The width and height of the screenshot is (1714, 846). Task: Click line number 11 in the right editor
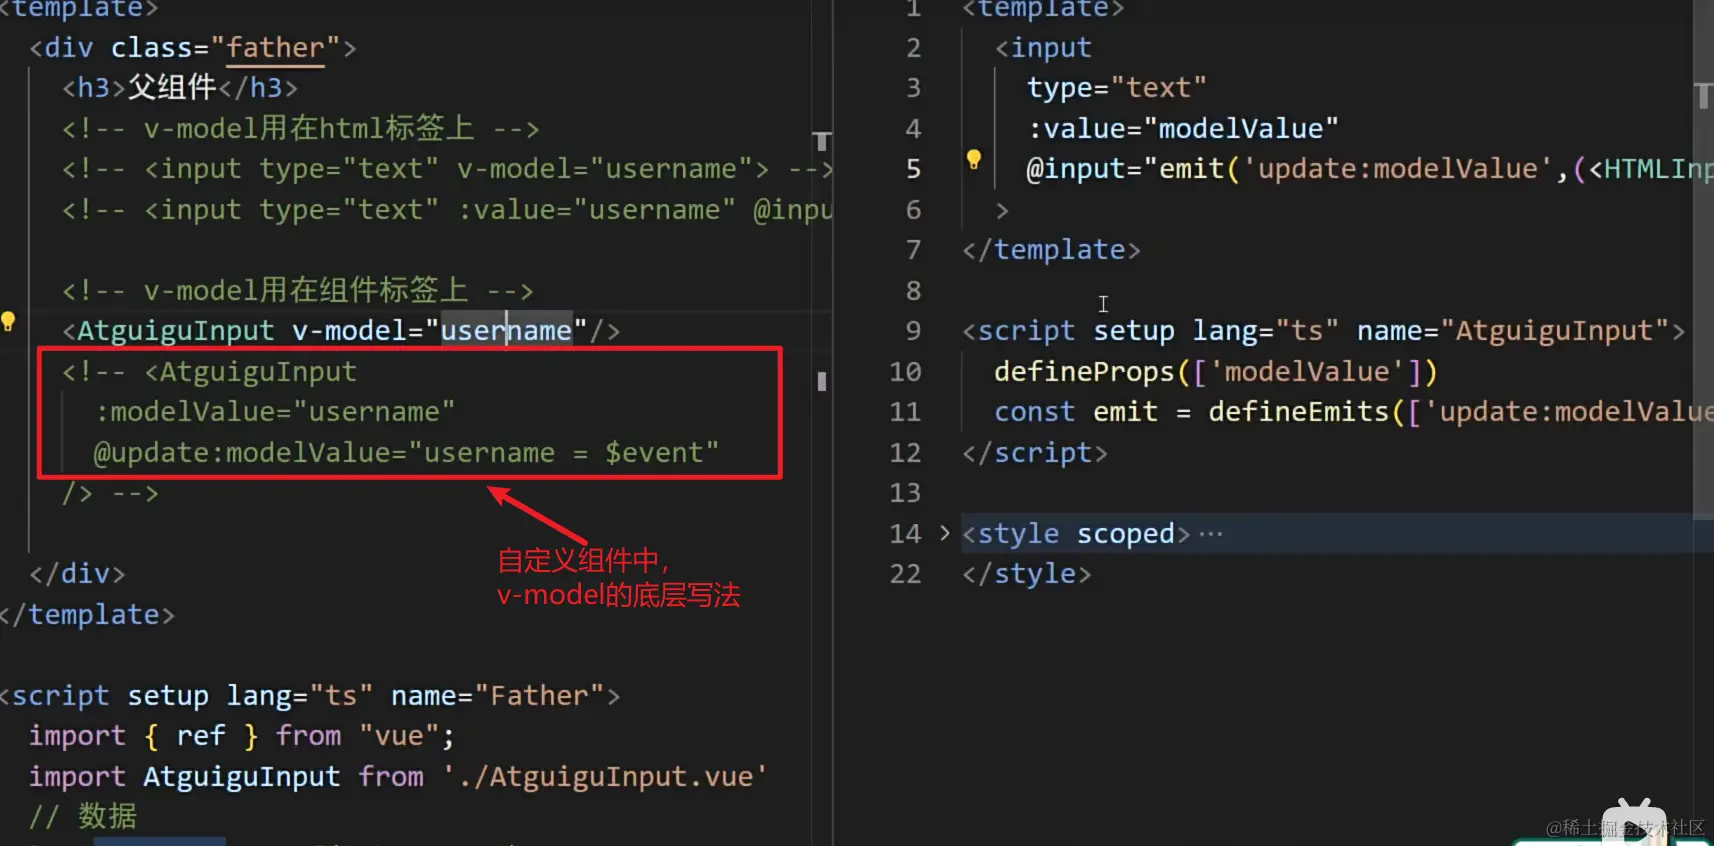point(905,412)
